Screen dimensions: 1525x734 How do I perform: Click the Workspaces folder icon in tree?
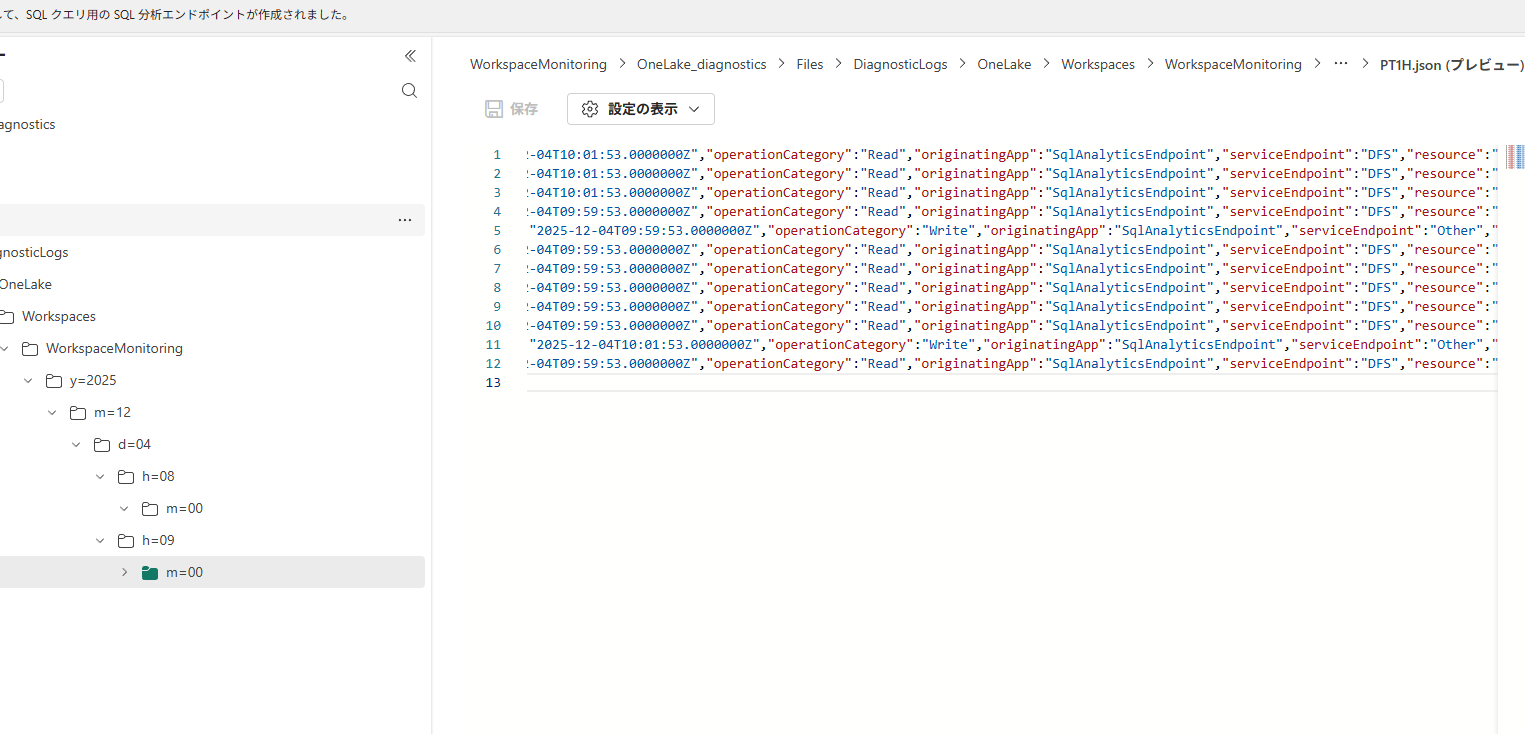click(x=6, y=317)
